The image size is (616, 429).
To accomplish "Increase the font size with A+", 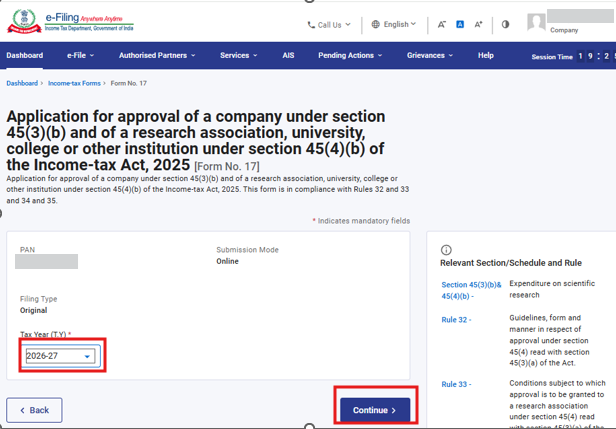I will (x=479, y=24).
